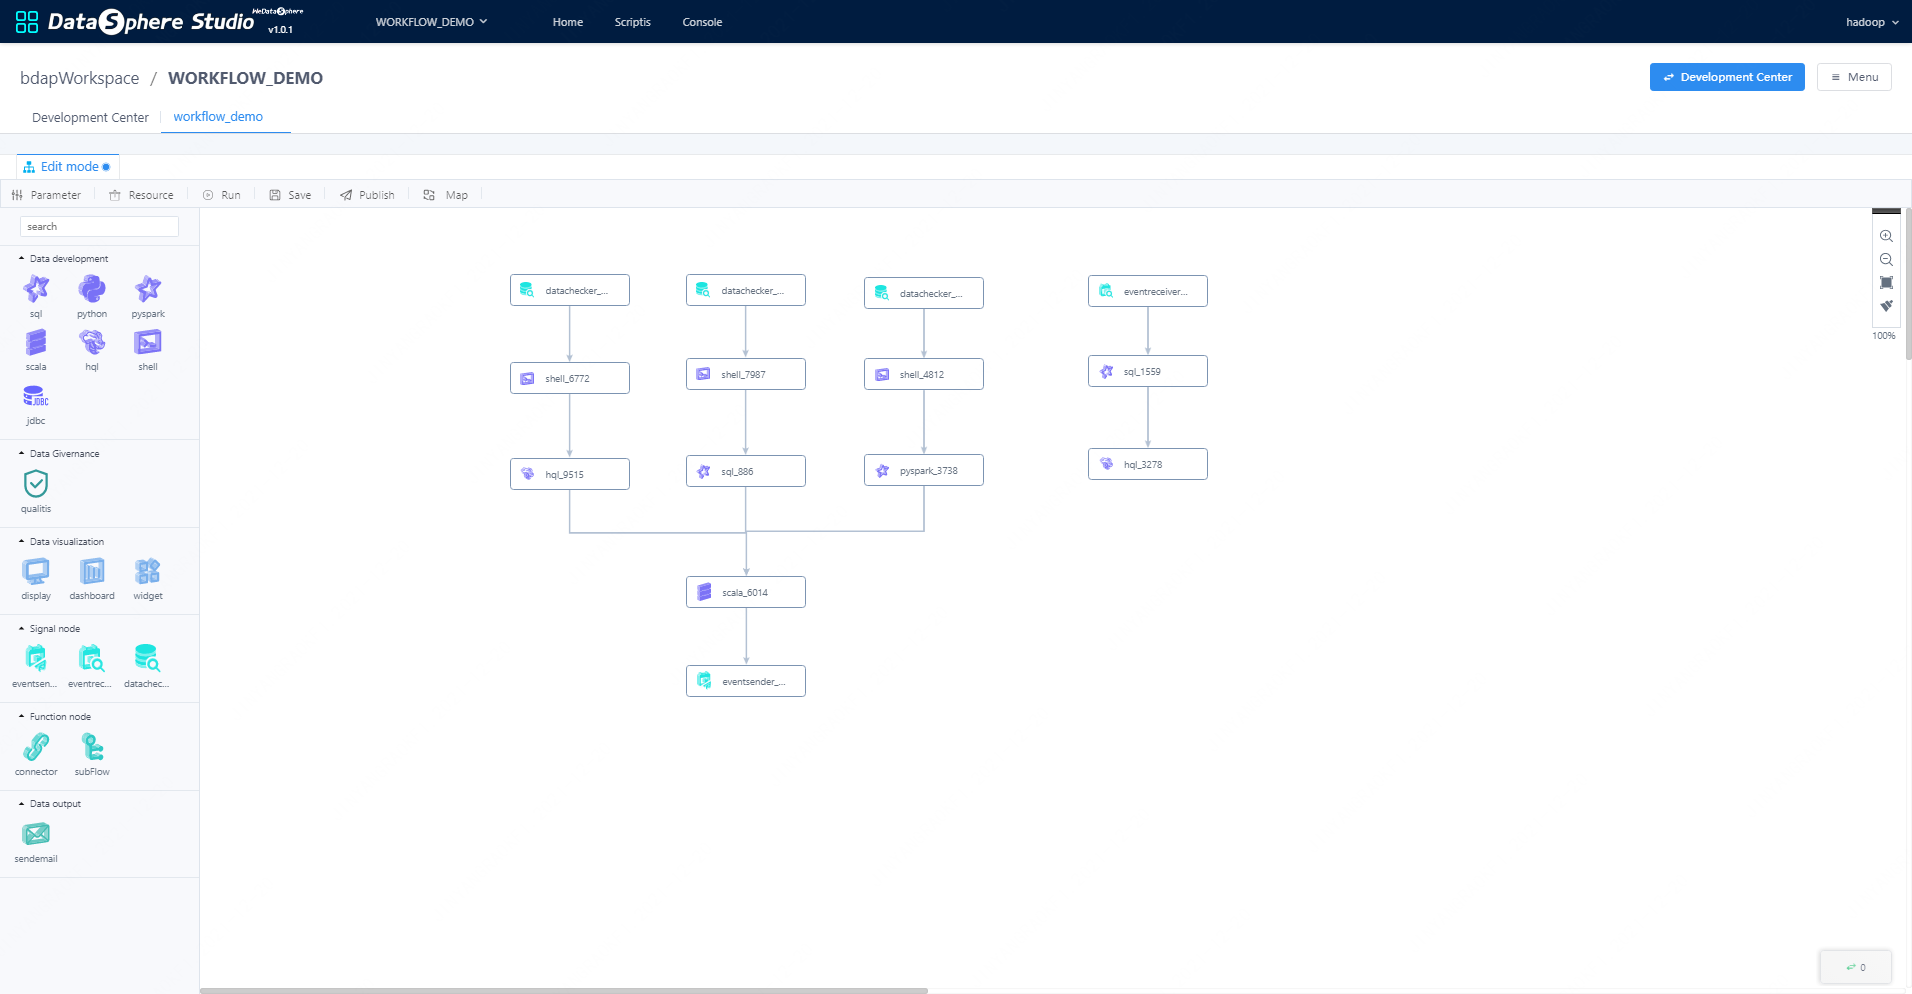
Task: Select the dashboard icon under Data visualization
Action: pos(91,573)
